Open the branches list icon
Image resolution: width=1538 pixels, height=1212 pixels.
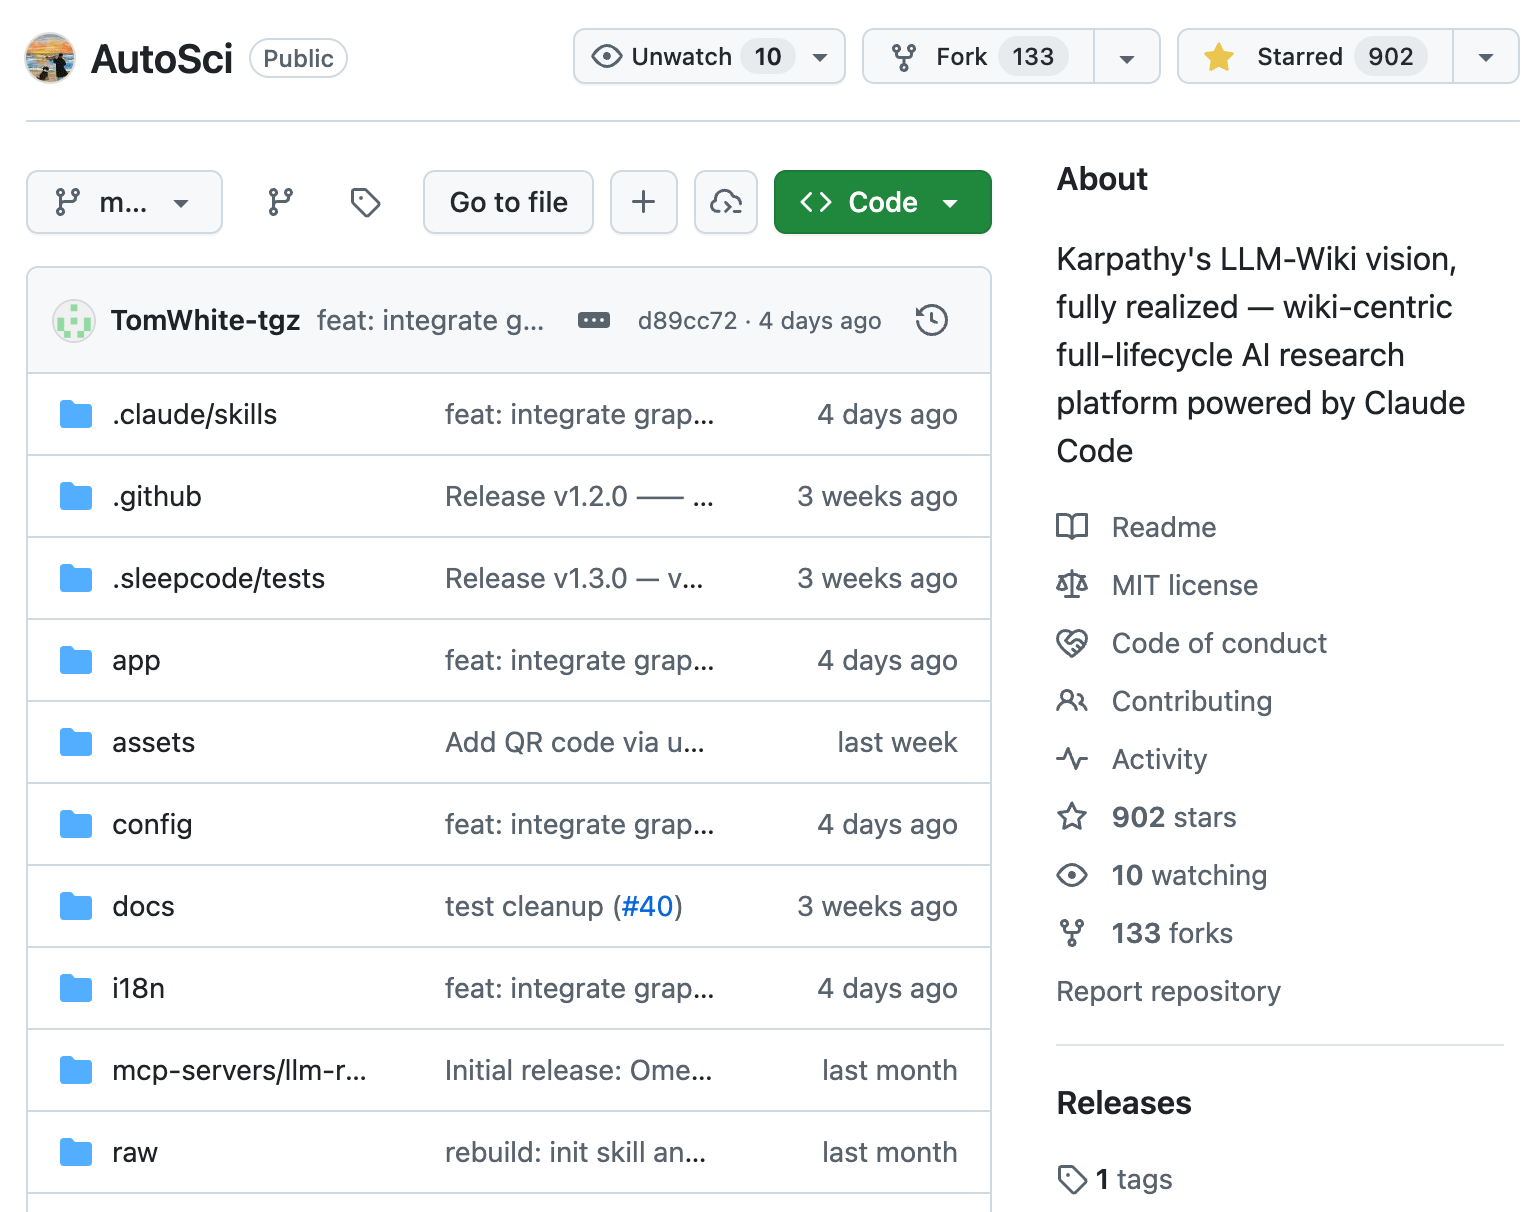pos(281,202)
